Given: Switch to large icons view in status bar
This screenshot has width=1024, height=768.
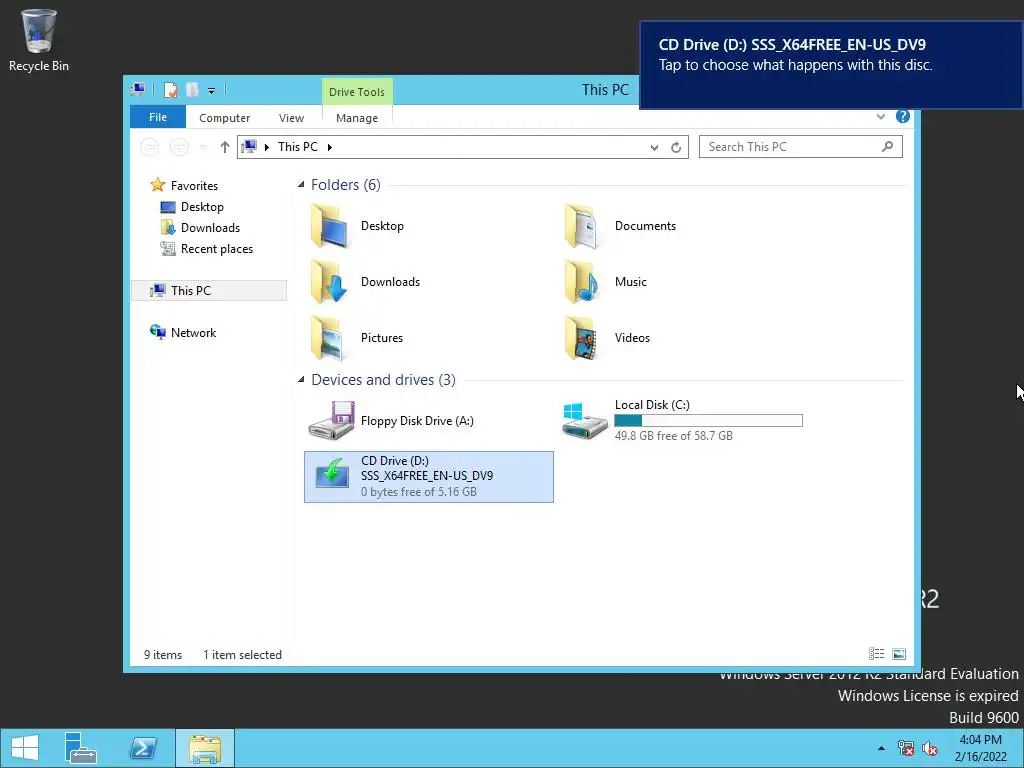Looking at the screenshot, I should click(899, 654).
